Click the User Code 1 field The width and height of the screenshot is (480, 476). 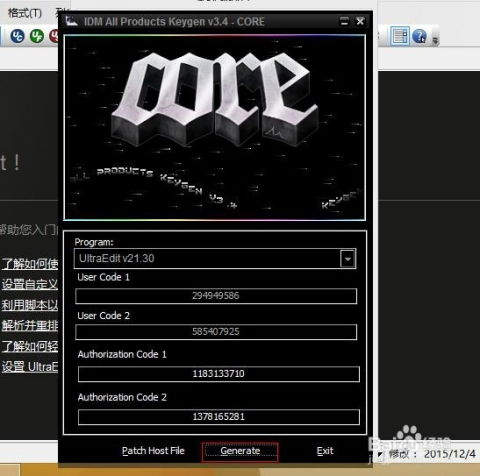(216, 296)
